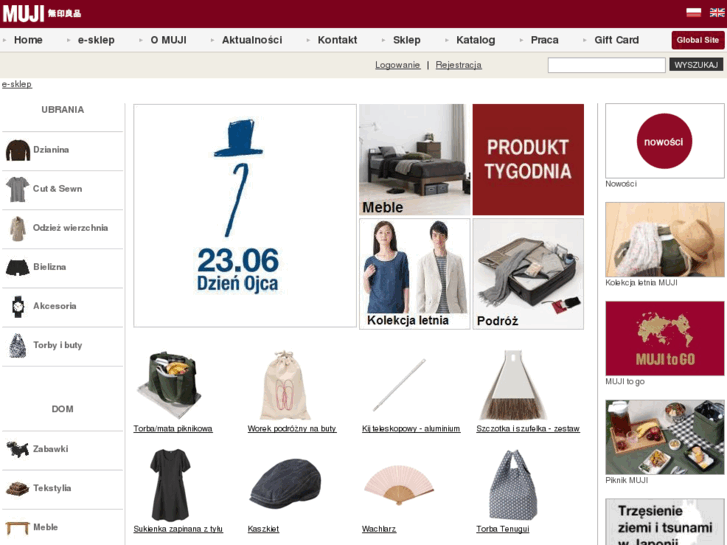727x545 pixels.
Task: Click the Torba Tenugui bag image
Action: click(513, 485)
